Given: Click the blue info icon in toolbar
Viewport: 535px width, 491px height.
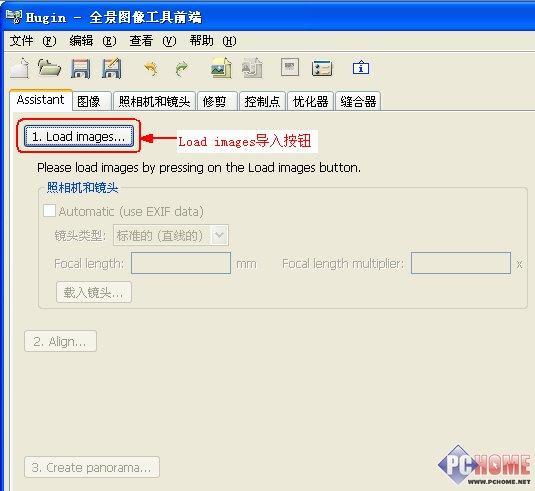Looking at the screenshot, I should (x=361, y=67).
